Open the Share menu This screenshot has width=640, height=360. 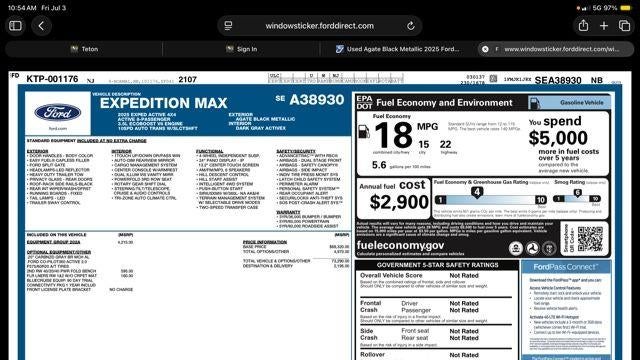(583, 25)
